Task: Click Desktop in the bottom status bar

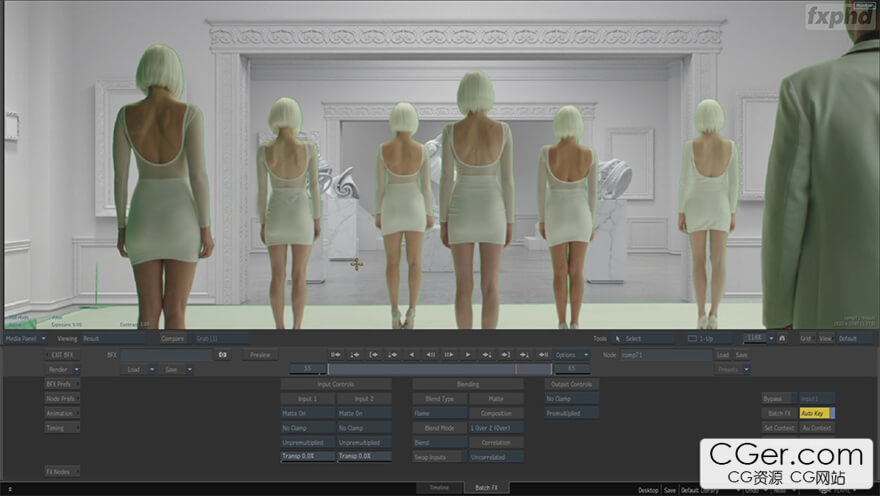Action: pyautogui.click(x=648, y=490)
